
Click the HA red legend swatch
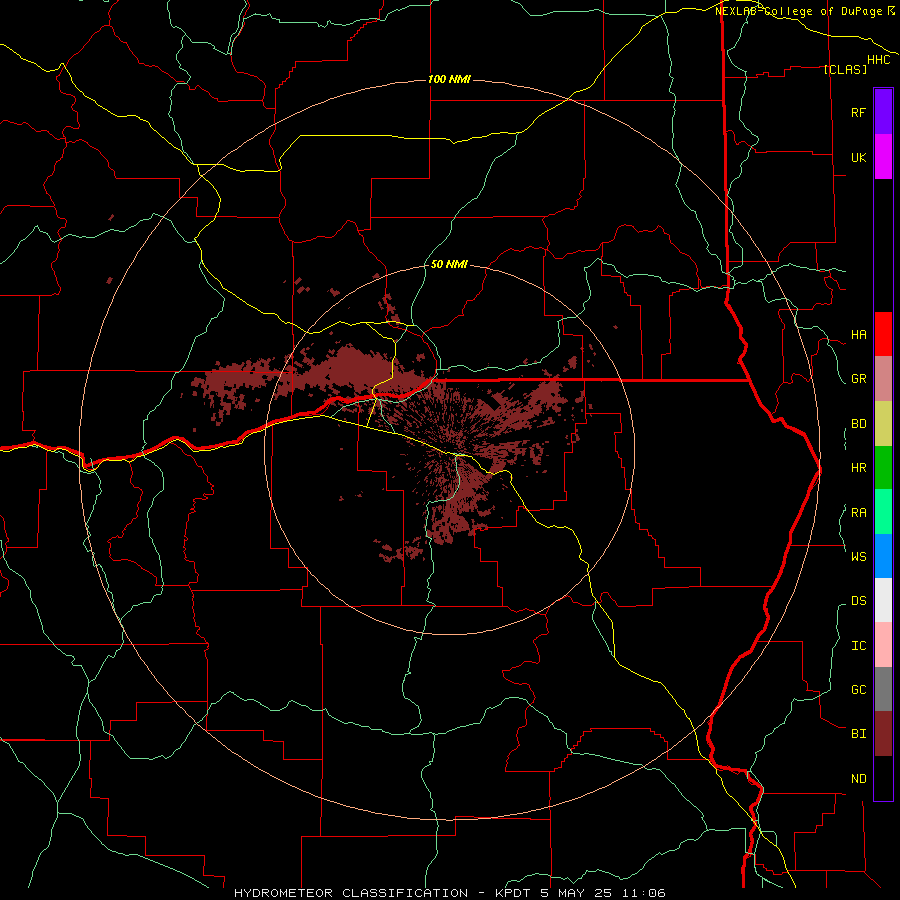click(x=883, y=334)
